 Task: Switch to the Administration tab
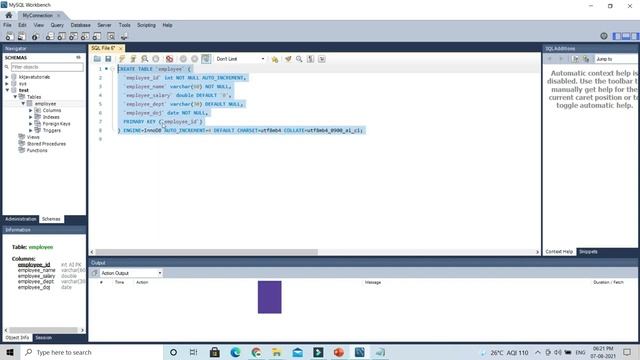click(x=20, y=219)
